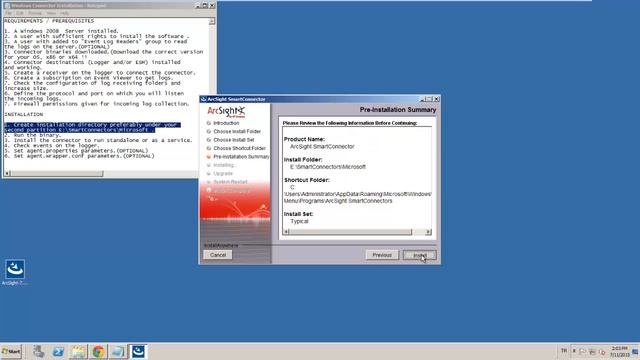Open the View menu in Notepad

point(51,13)
